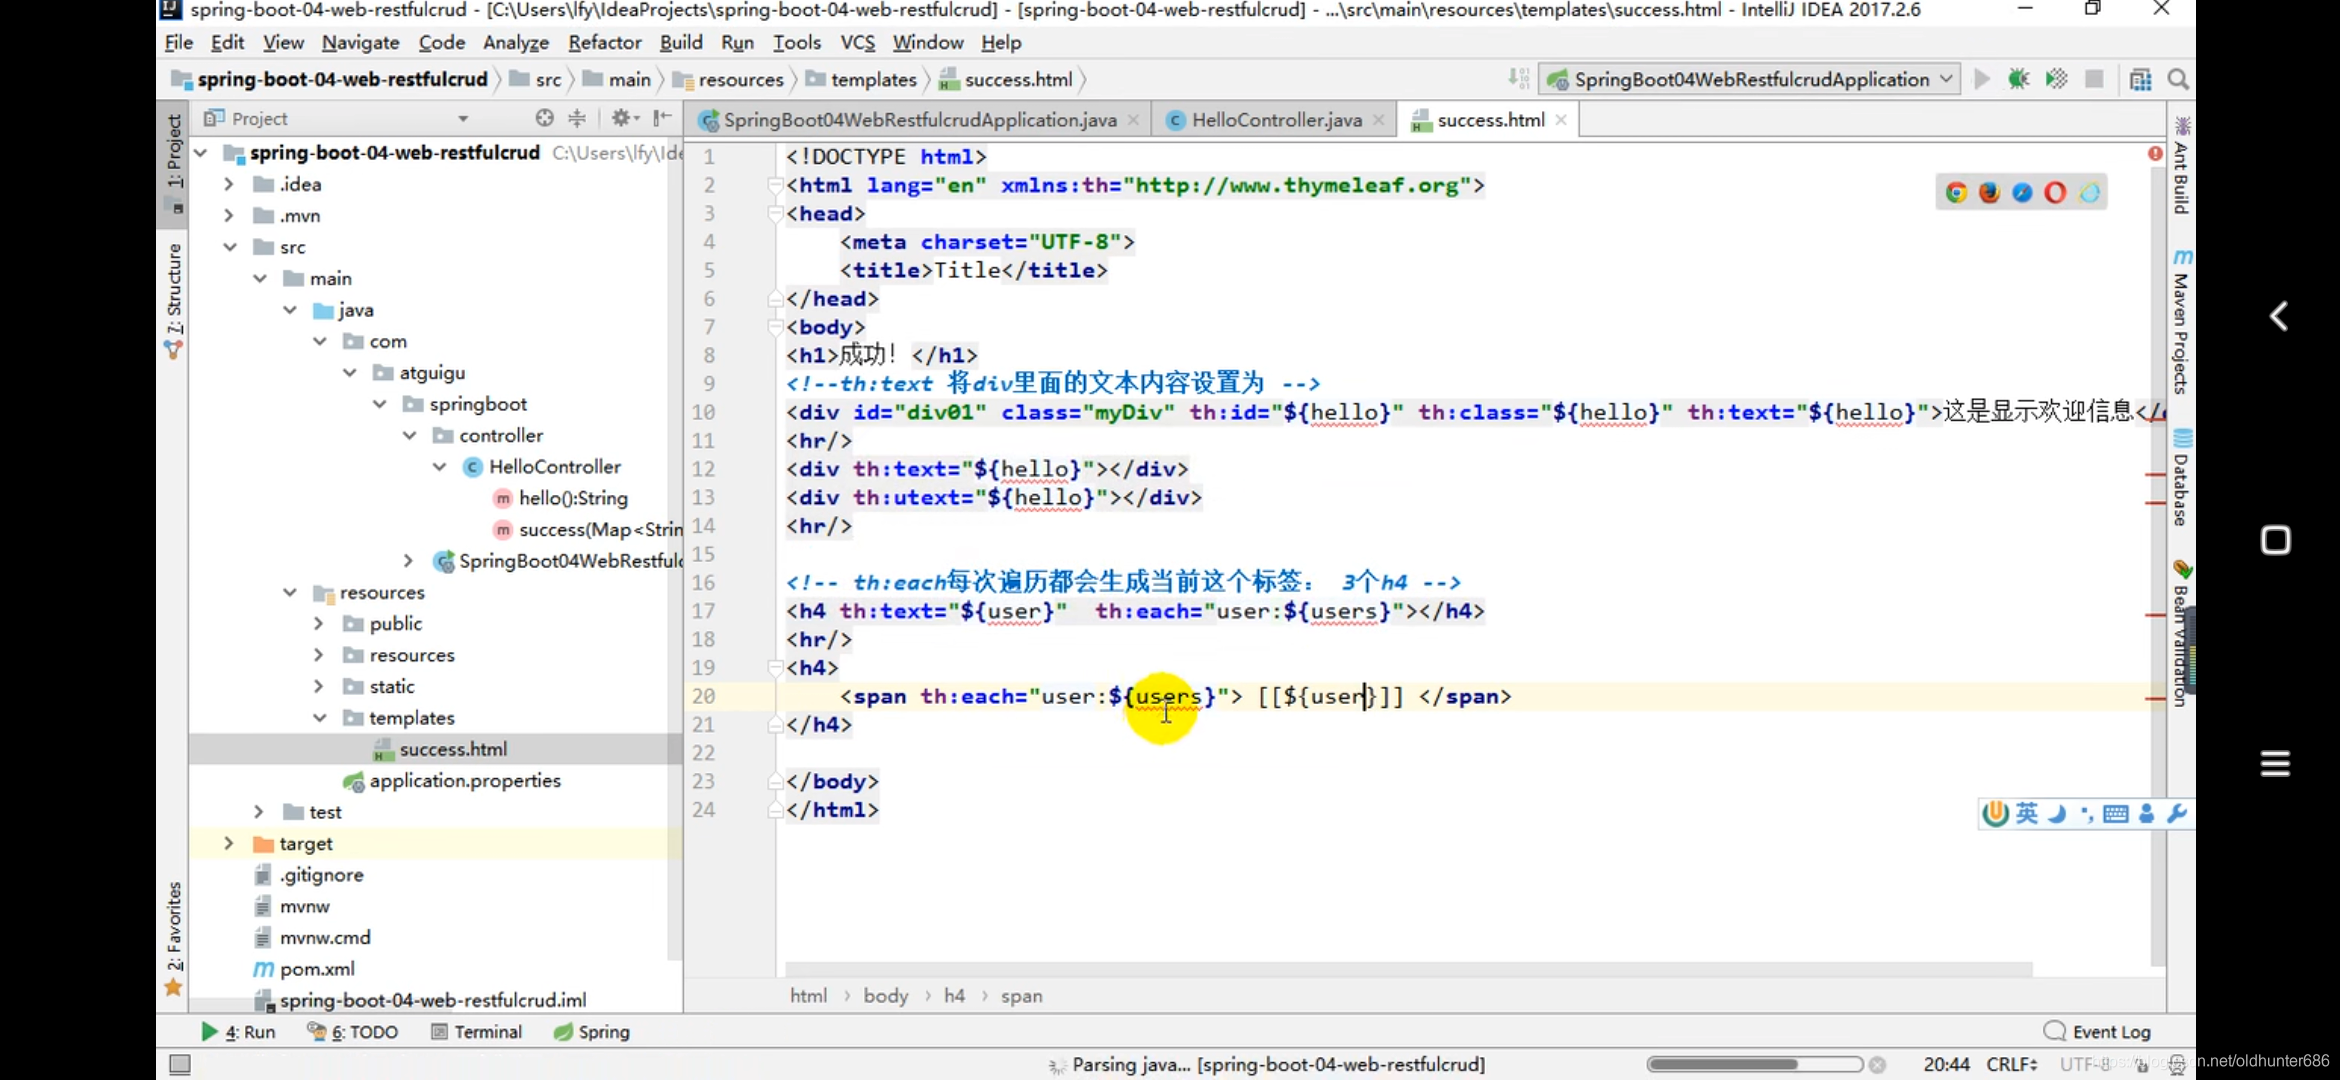The width and height of the screenshot is (2340, 1080).
Task: Open the Project Structure icon
Action: tap(2140, 79)
